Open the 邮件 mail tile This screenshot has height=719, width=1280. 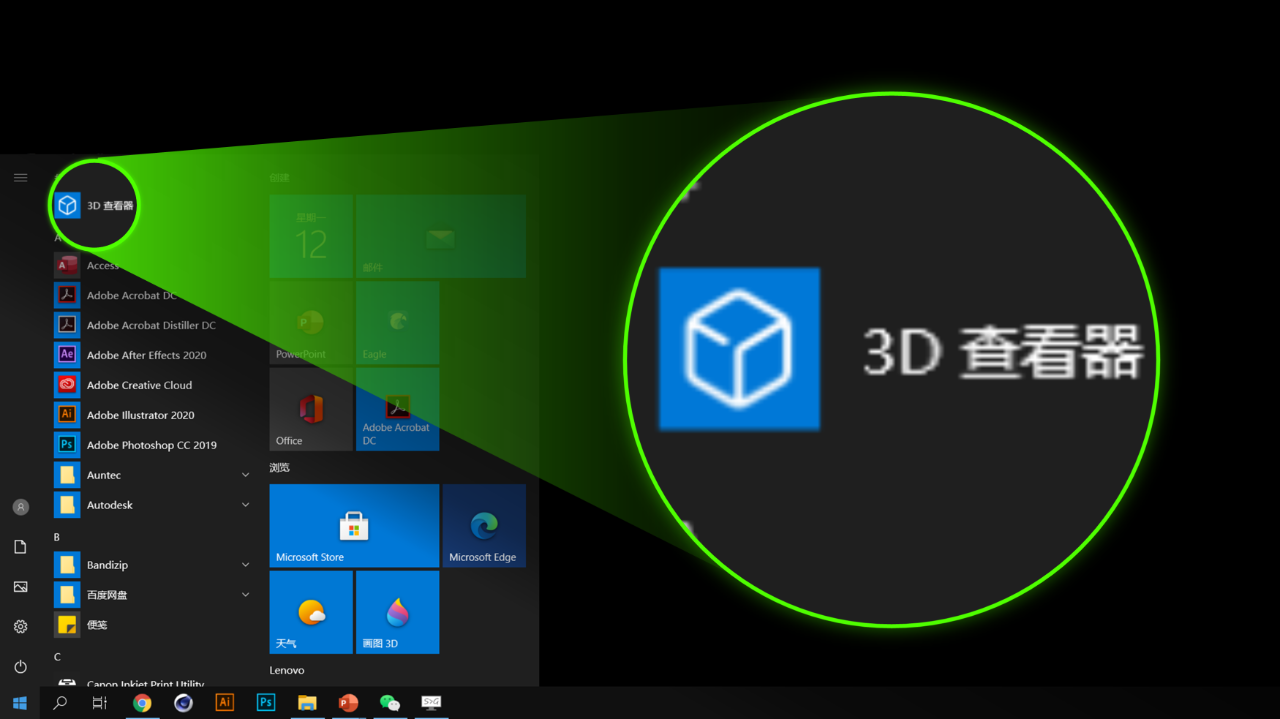(x=441, y=236)
